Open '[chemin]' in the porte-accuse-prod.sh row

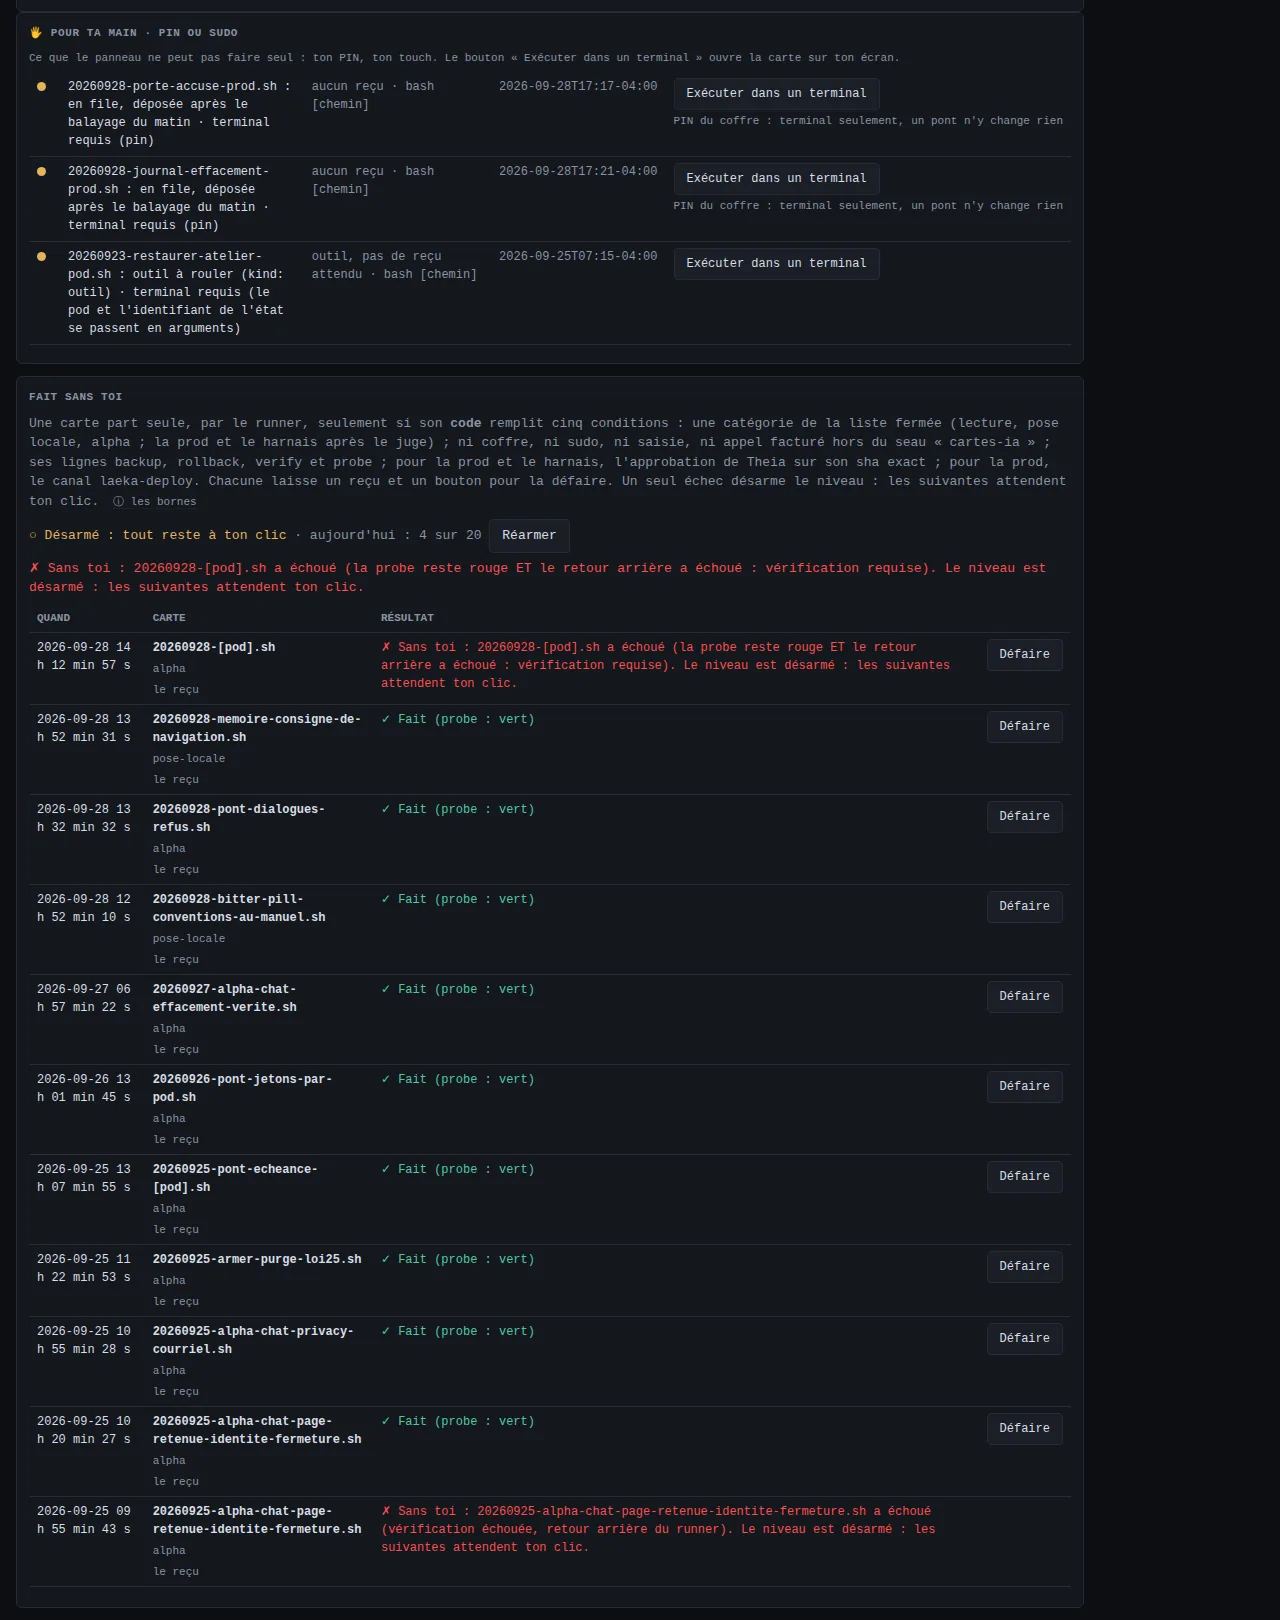340,105
